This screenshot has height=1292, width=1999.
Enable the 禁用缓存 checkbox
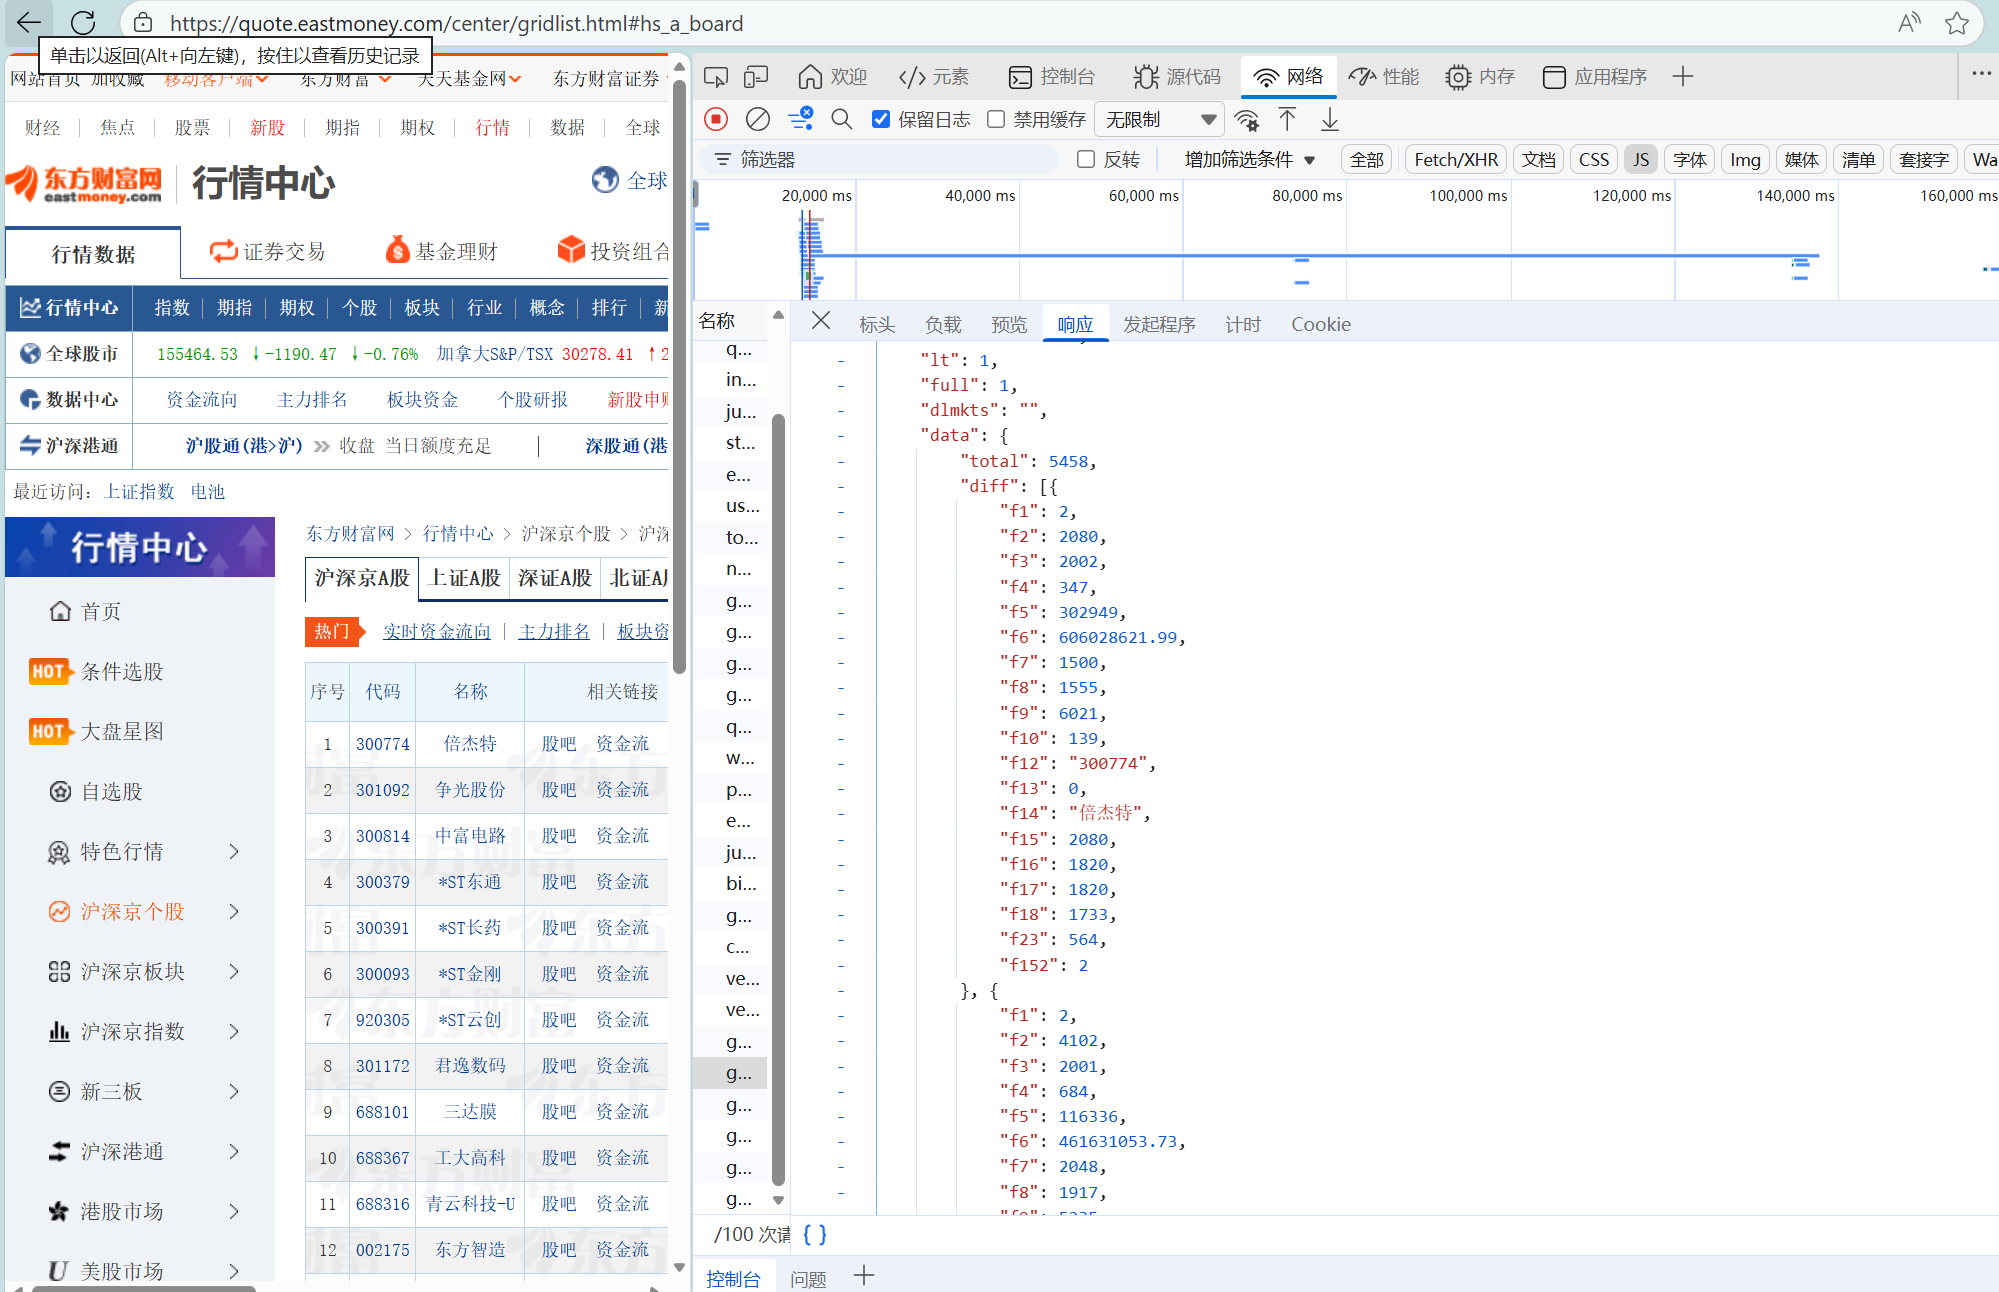(996, 120)
